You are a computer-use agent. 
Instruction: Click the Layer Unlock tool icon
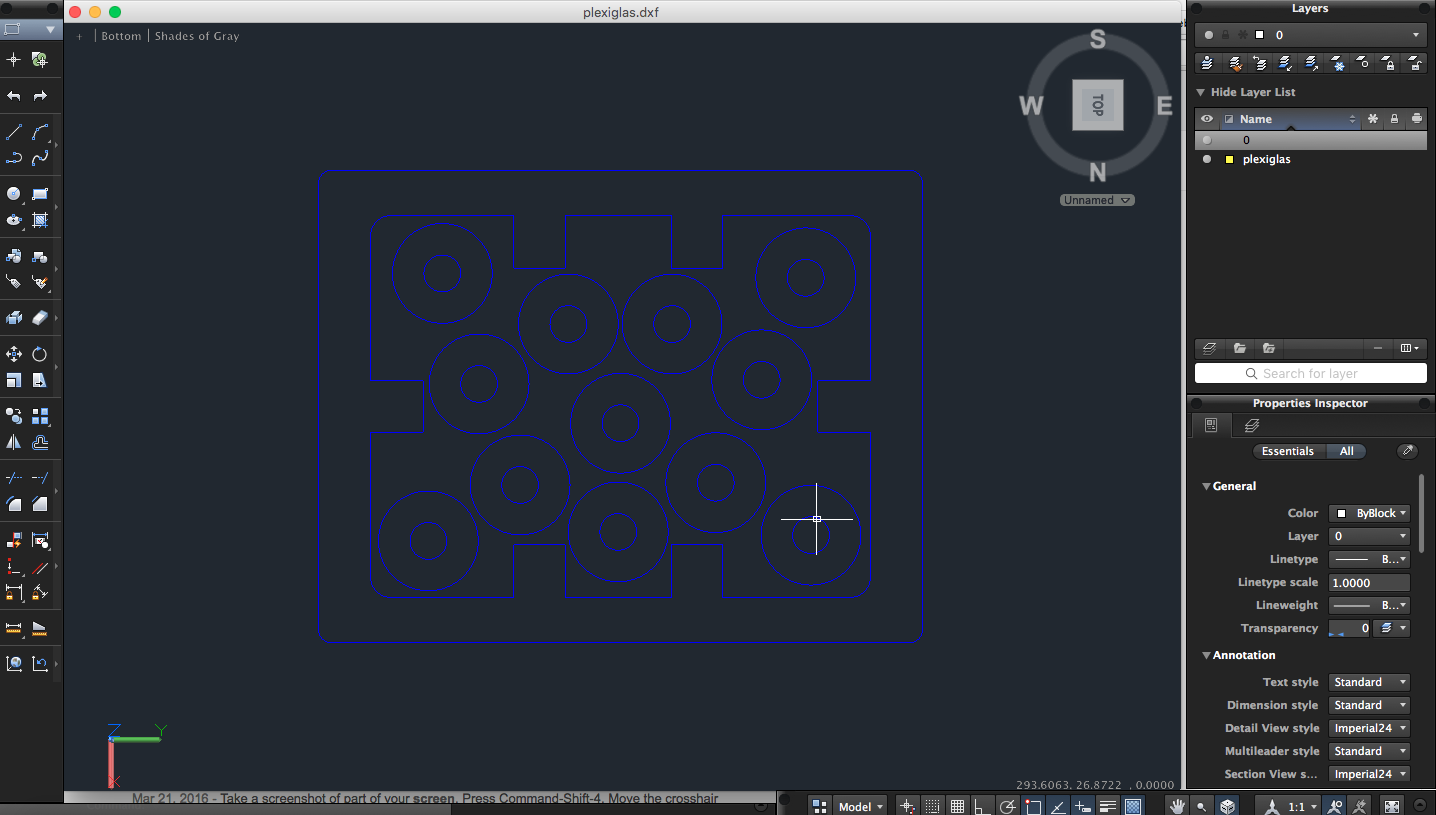1415,63
